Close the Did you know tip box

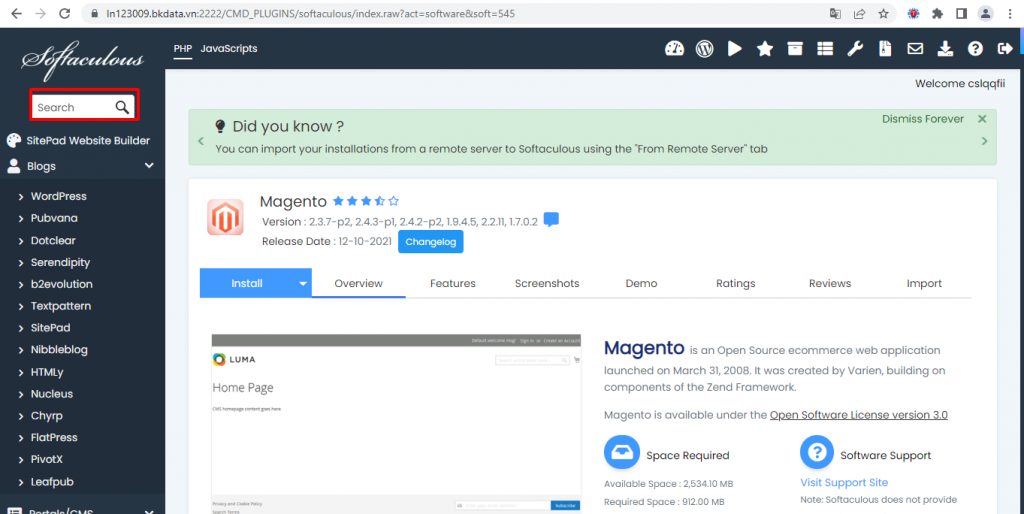(x=982, y=119)
